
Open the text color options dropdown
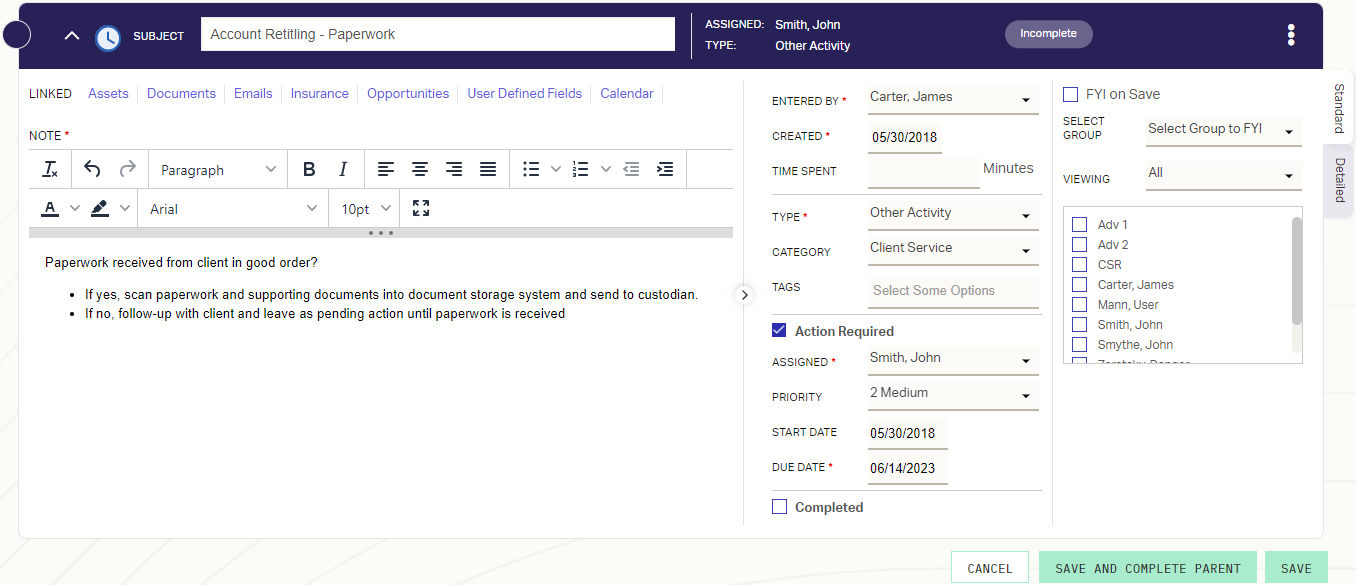pos(73,209)
